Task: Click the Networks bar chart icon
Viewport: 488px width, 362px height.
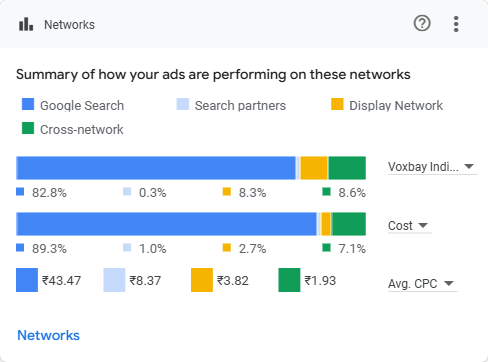Action: (x=26, y=24)
